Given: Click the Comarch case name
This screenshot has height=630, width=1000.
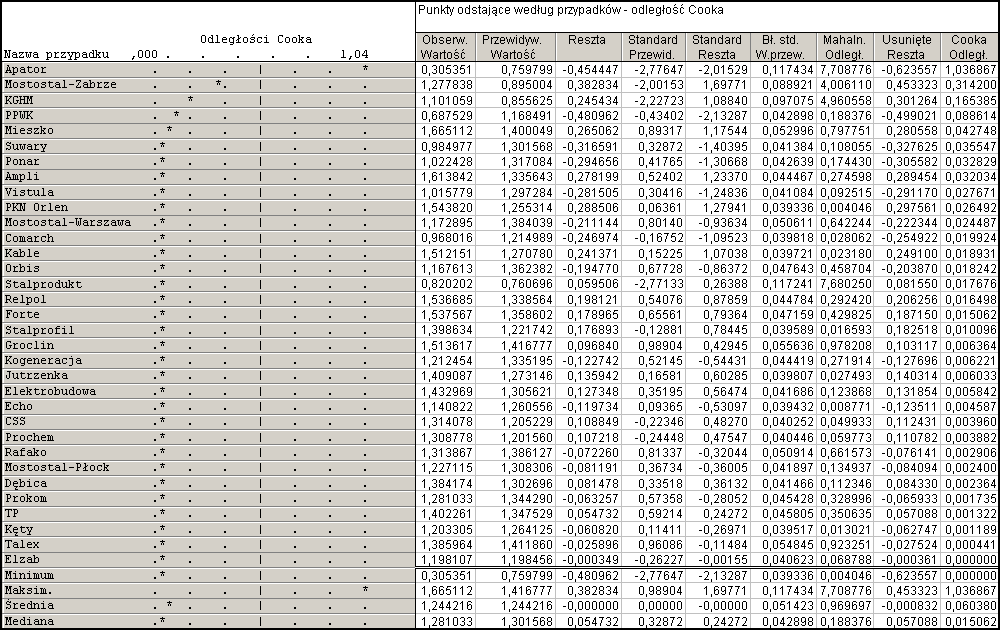Looking at the screenshot, I should point(29,238).
